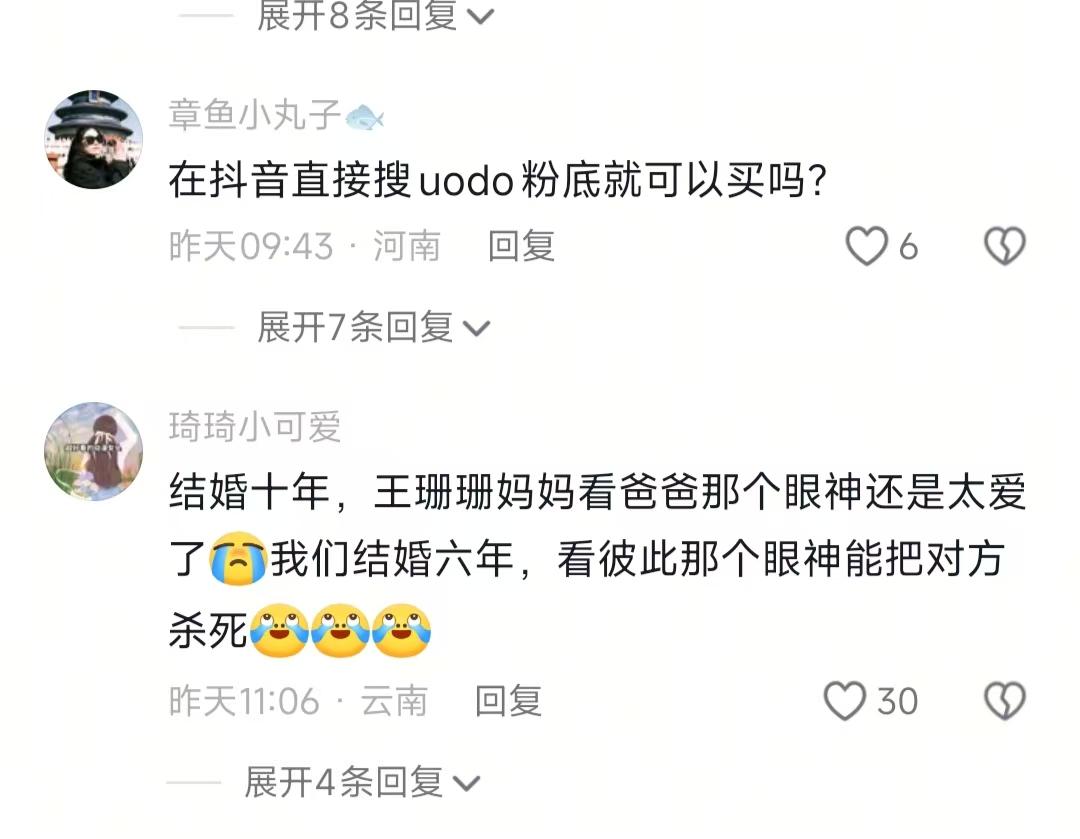
Task: Click the like count 6
Action: coord(908,247)
